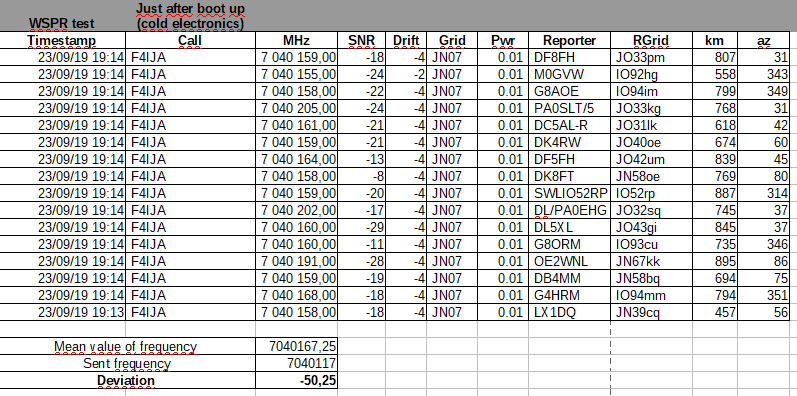797x396 pixels.
Task: Click the az value 351
Action: [763, 295]
